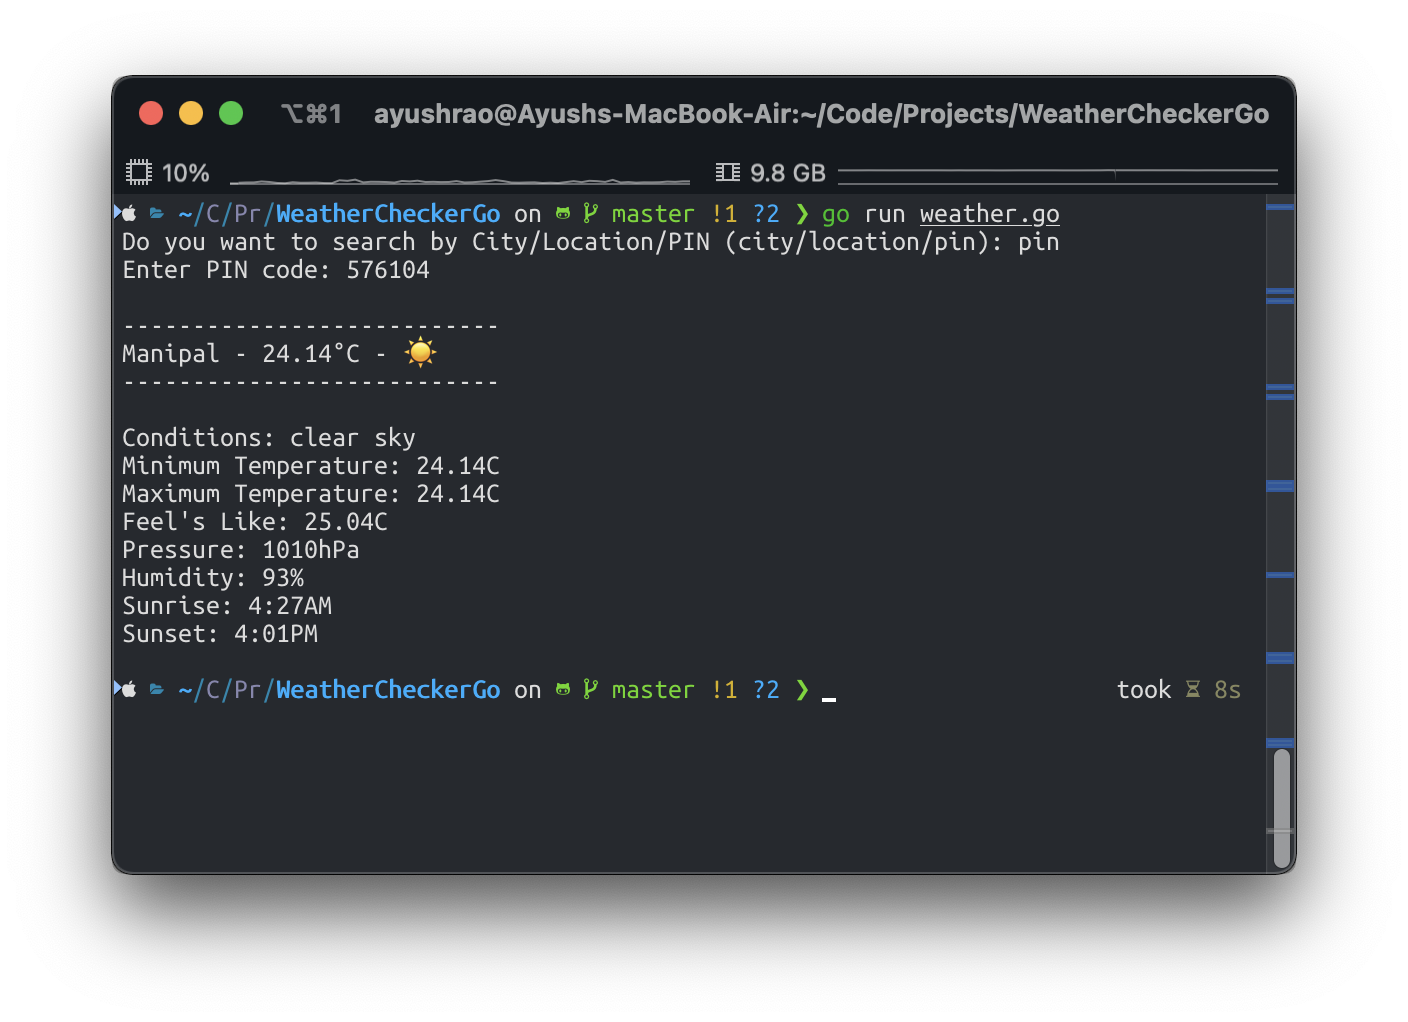1408x1022 pixels.
Task: Click the CPU chip icon in the status bar
Action: pyautogui.click(x=139, y=171)
